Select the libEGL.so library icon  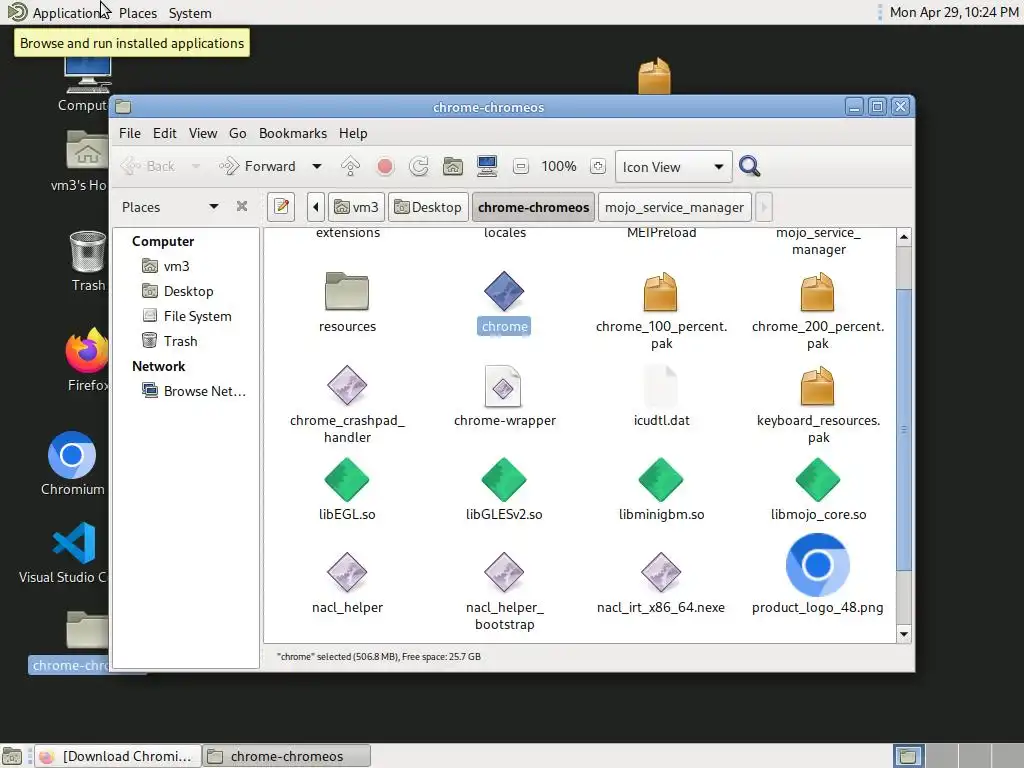tap(347, 480)
